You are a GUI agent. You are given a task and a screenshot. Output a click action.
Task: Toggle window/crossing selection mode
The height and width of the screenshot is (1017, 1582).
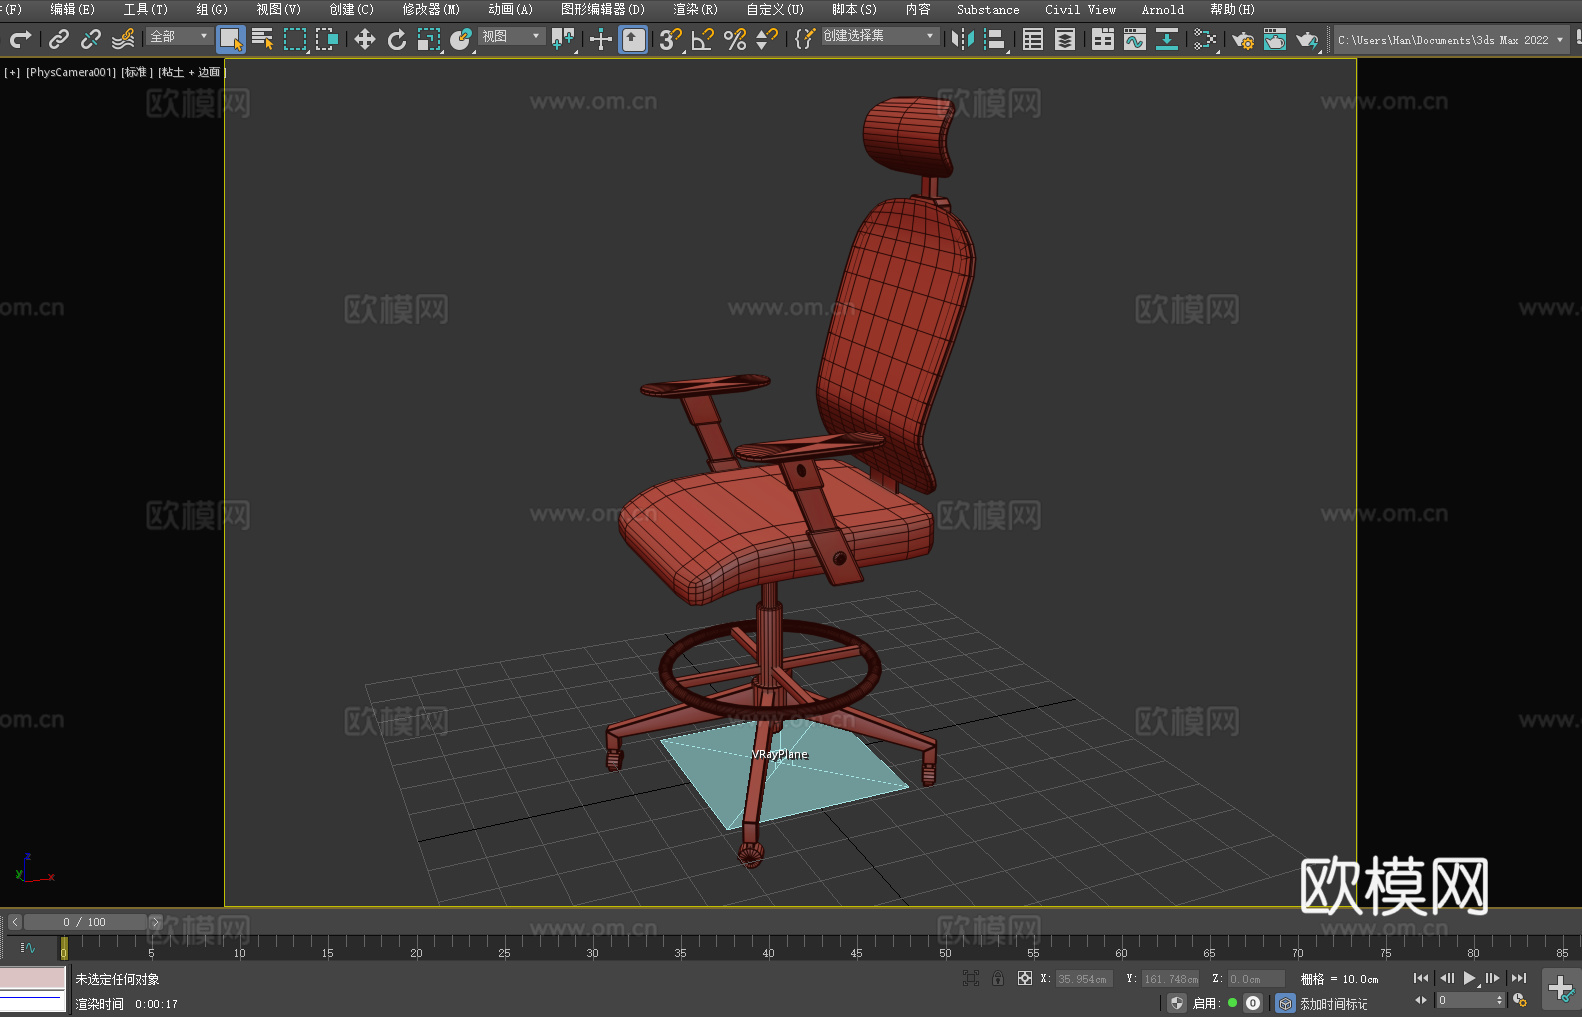tap(327, 39)
